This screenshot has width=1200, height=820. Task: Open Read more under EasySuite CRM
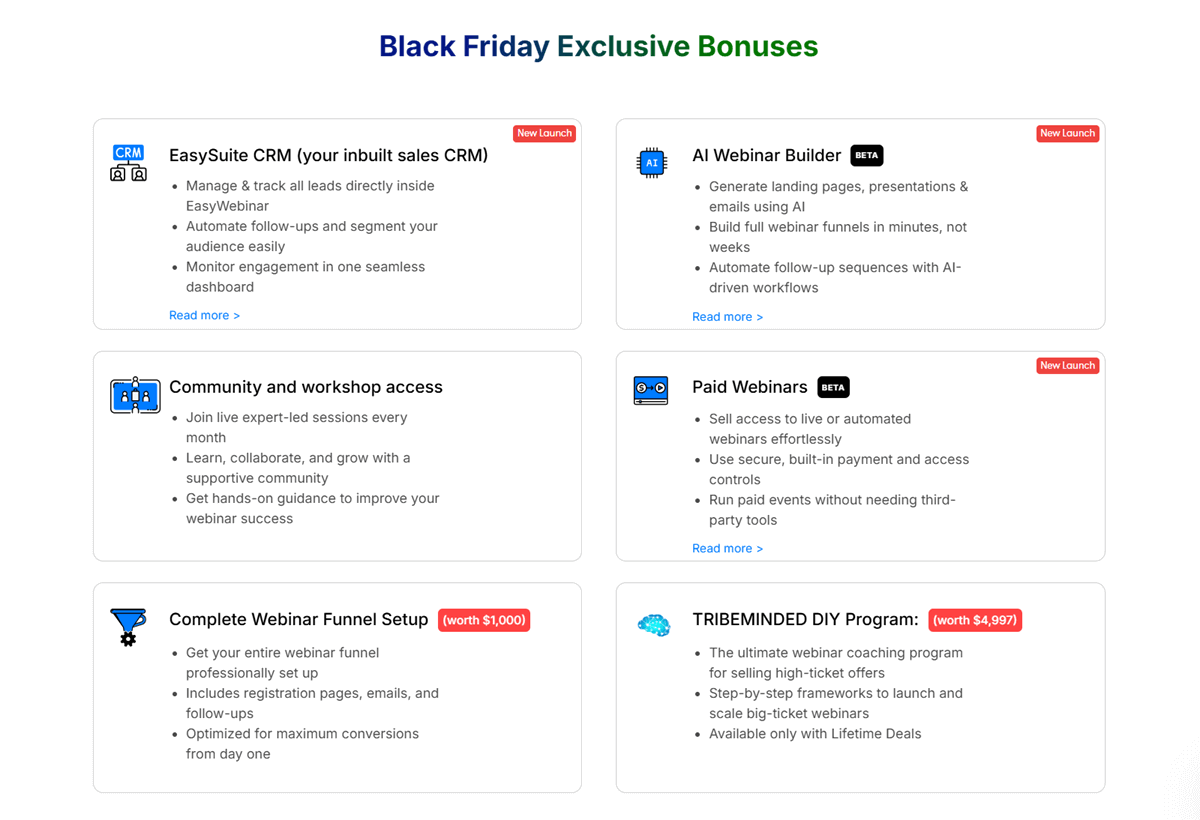[x=204, y=315]
